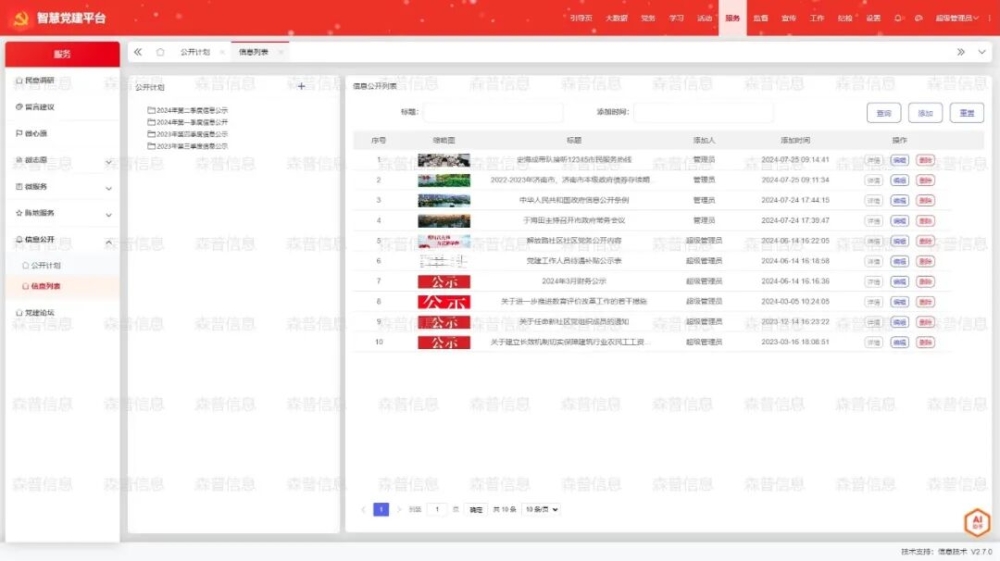Viewport: 1000px width, 561px height.
Task: Select 大数据 in the top navigation
Action: pos(617,18)
